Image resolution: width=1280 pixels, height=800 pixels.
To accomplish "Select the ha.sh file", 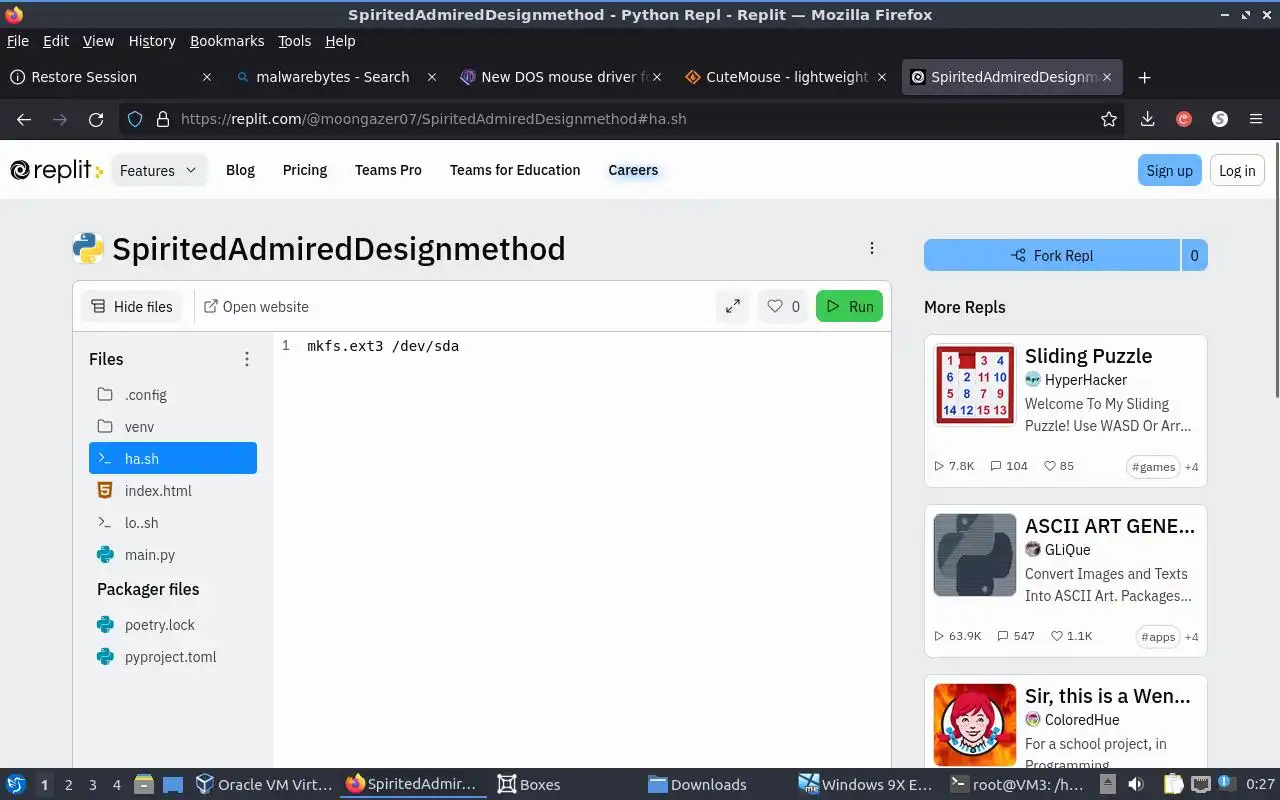I will pos(173,459).
